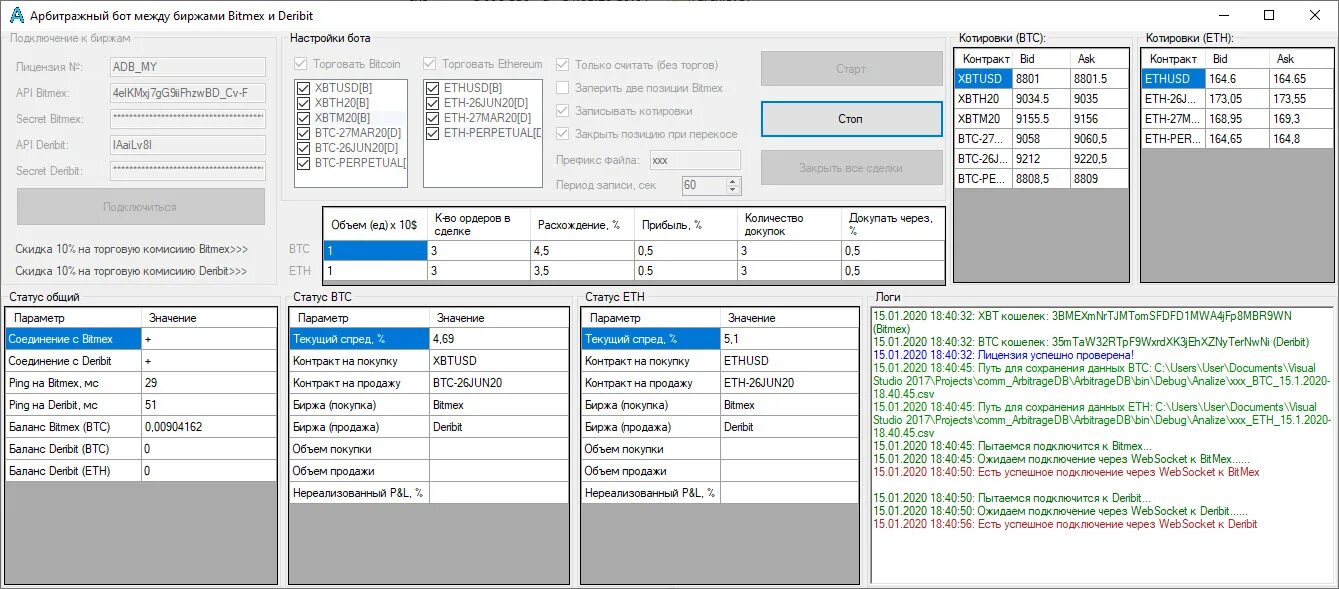Minimize the arbitrage bot window
This screenshot has width=1339, height=589.
(x=1224, y=15)
